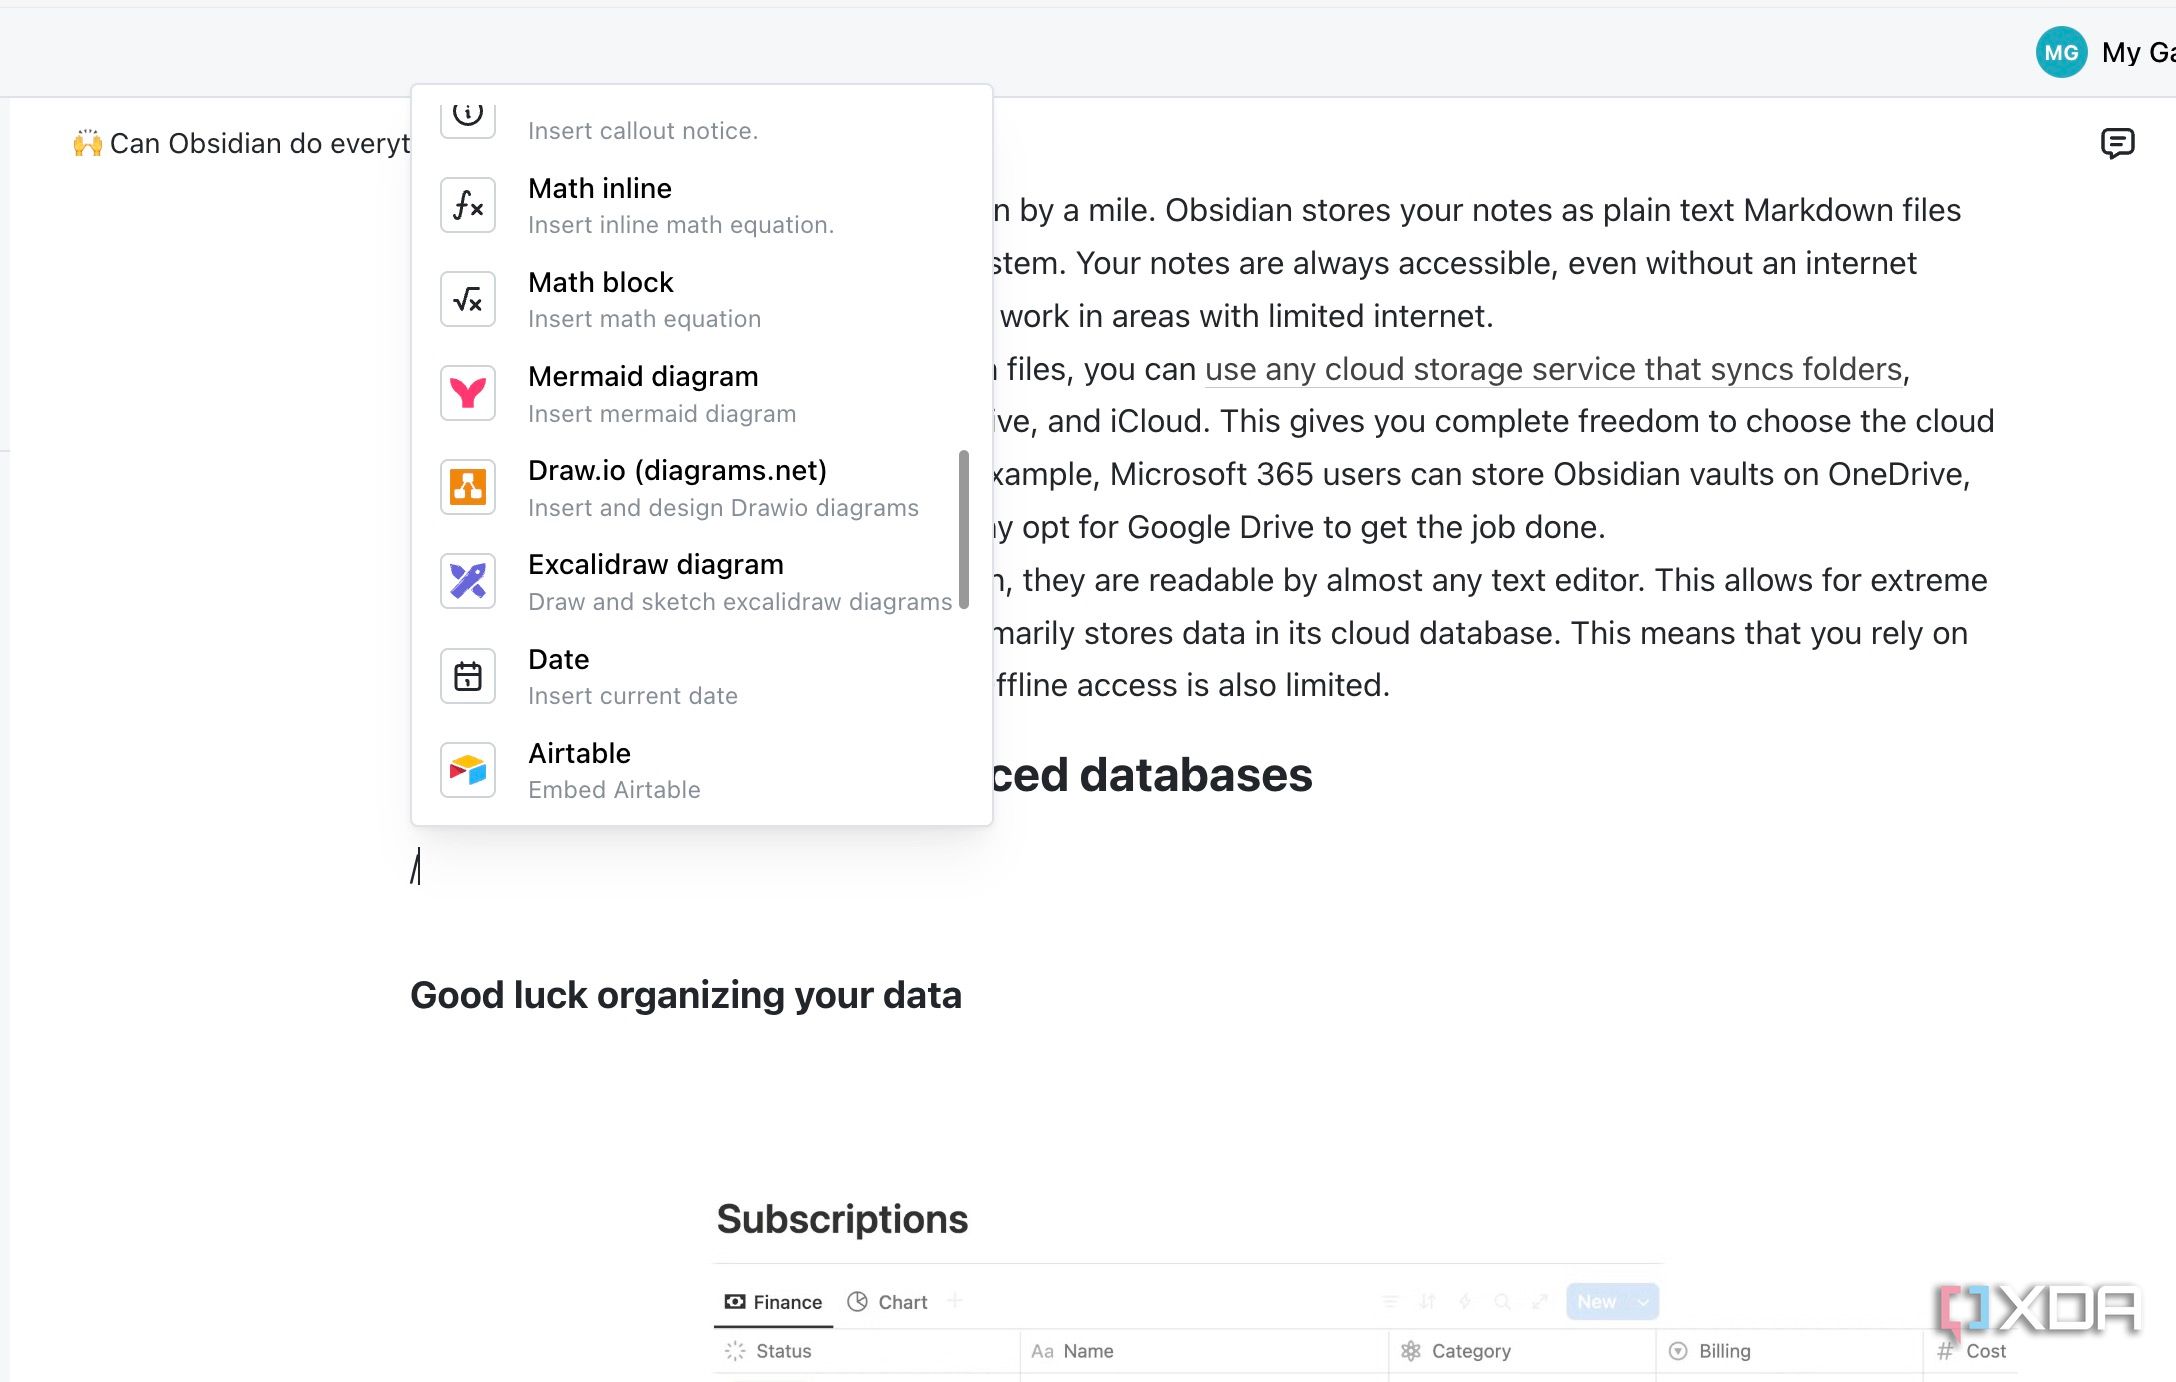
Task: Pick the Excalidraw diagram icon
Action: (x=468, y=581)
